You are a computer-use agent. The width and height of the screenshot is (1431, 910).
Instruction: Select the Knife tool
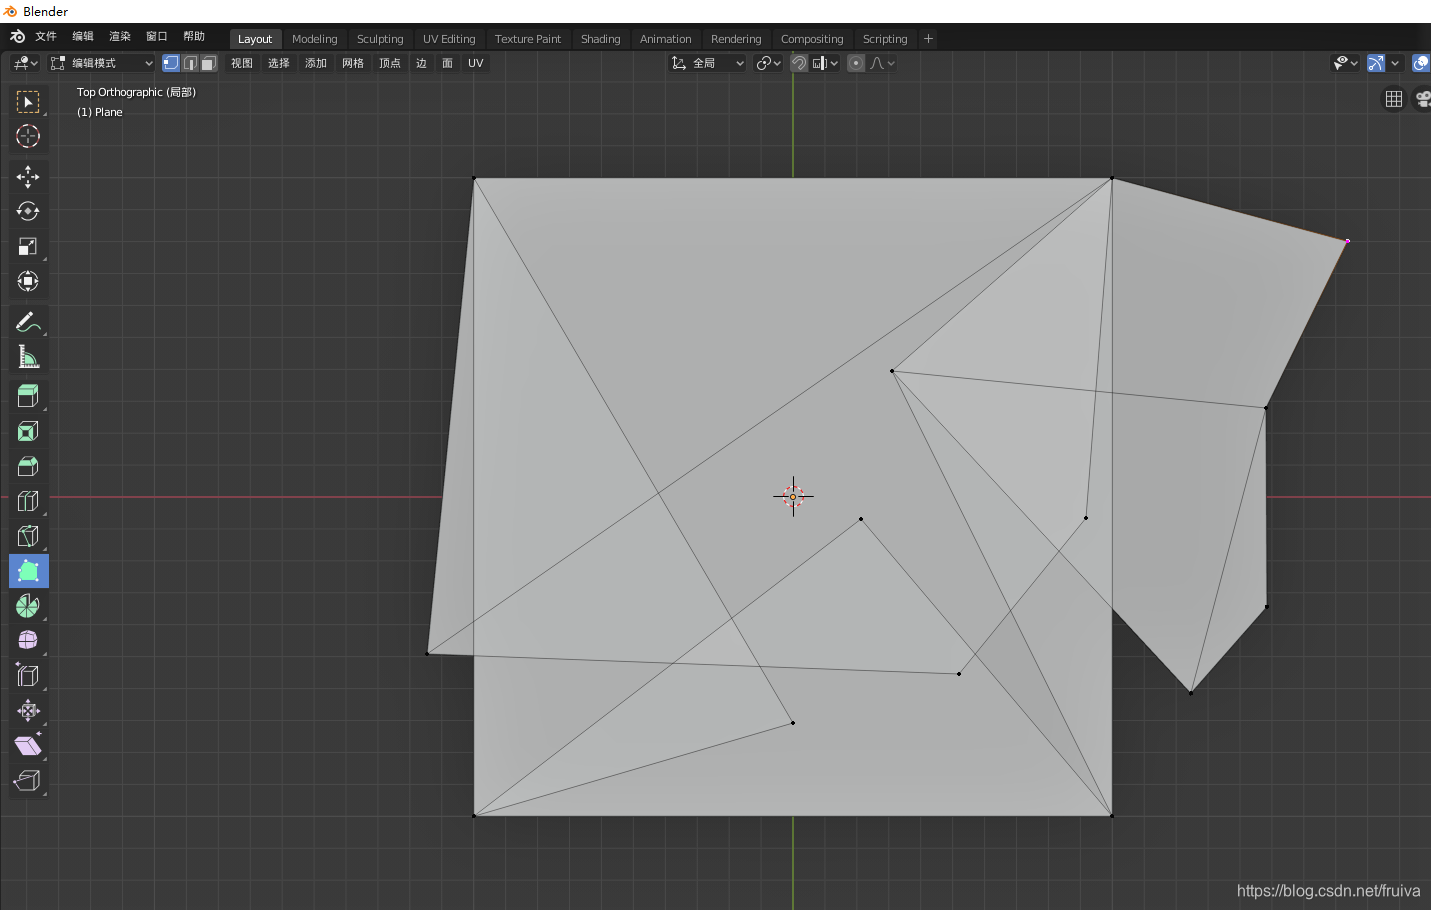(28, 536)
